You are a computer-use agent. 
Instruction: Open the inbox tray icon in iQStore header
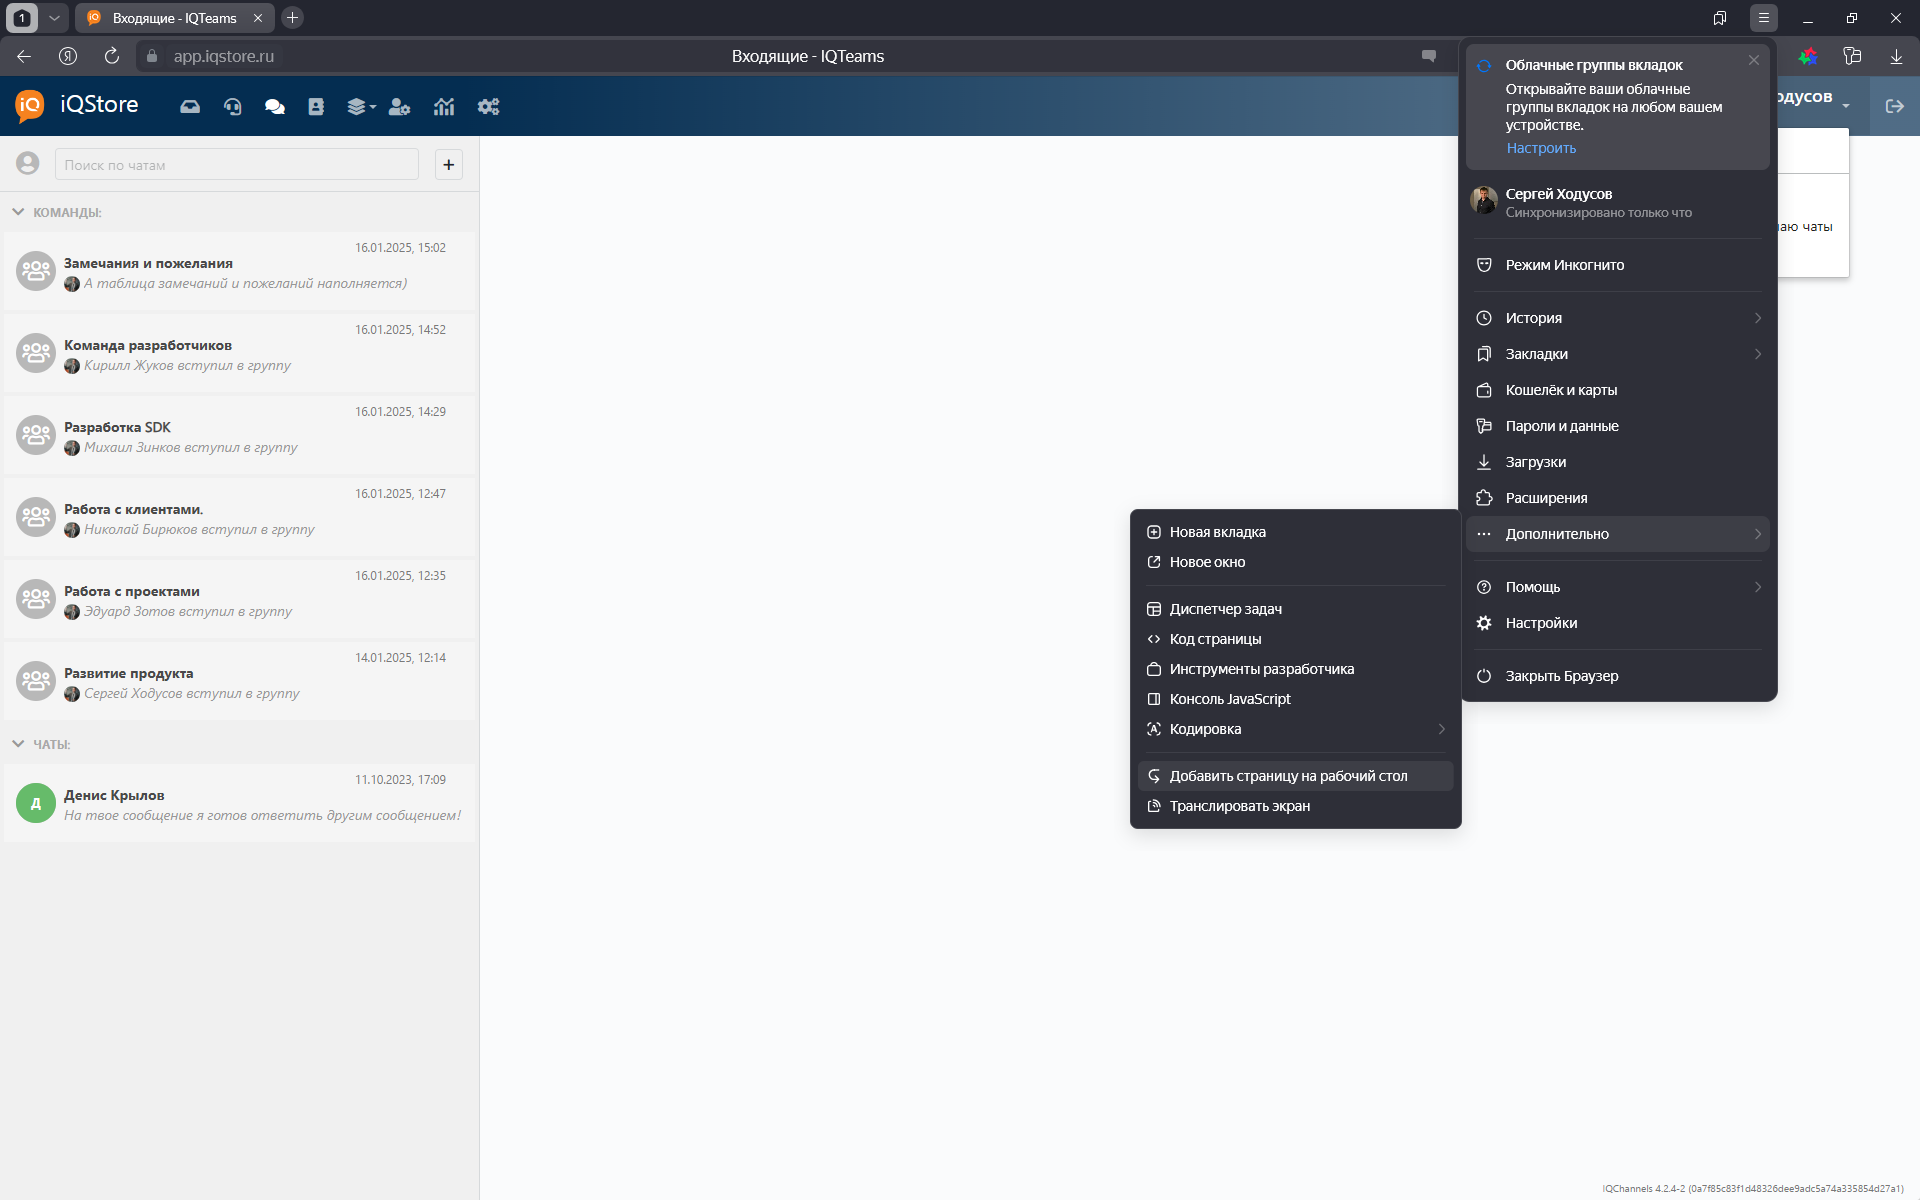(x=190, y=107)
